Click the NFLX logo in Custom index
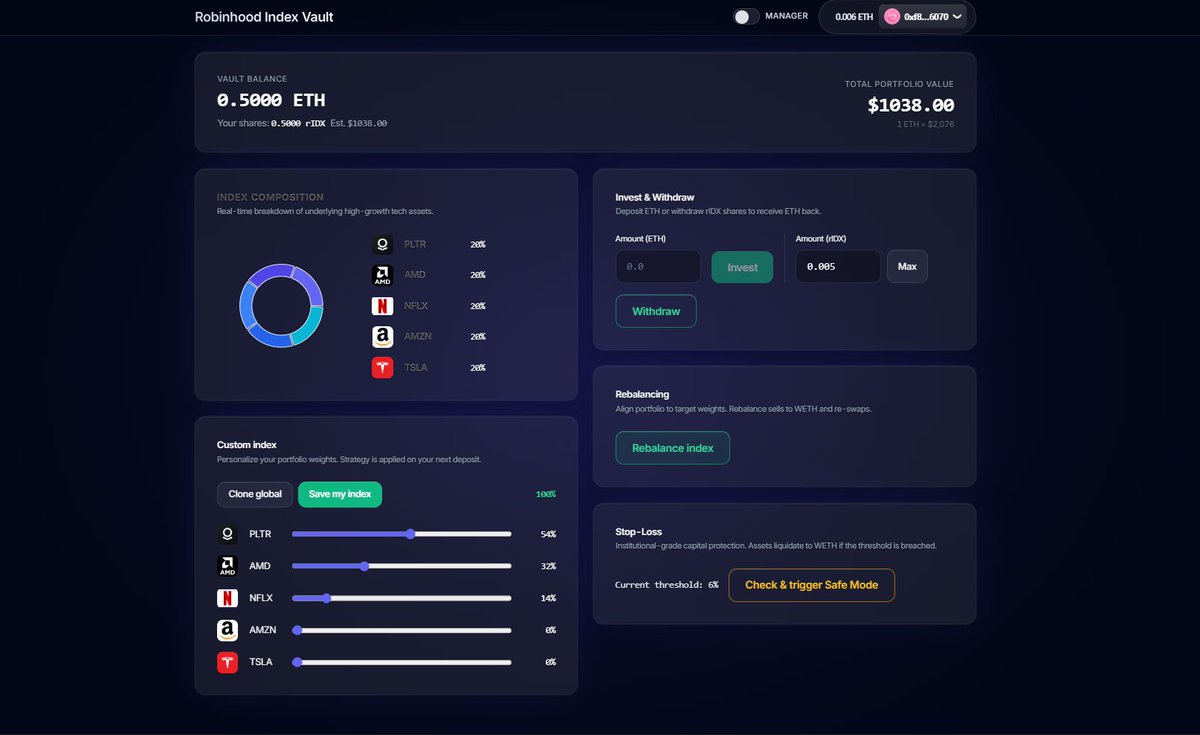 (227, 598)
